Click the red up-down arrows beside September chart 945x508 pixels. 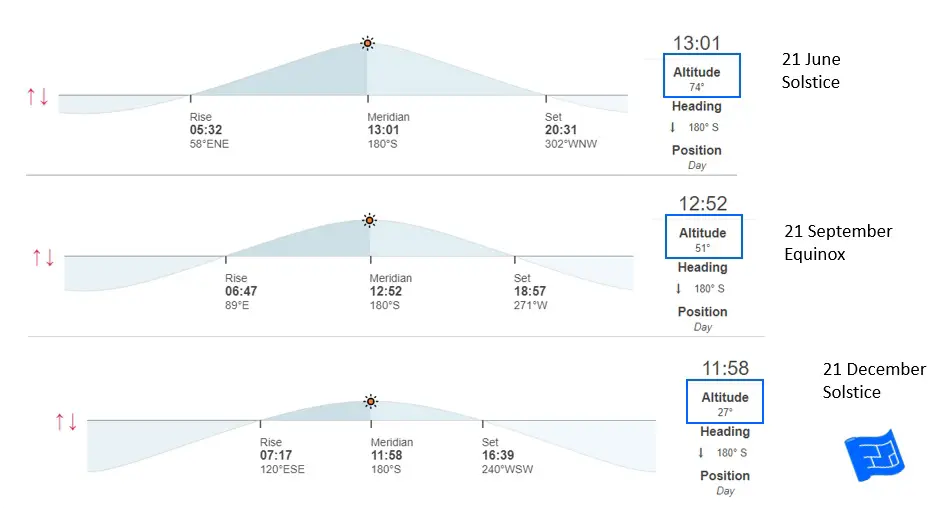point(43,257)
